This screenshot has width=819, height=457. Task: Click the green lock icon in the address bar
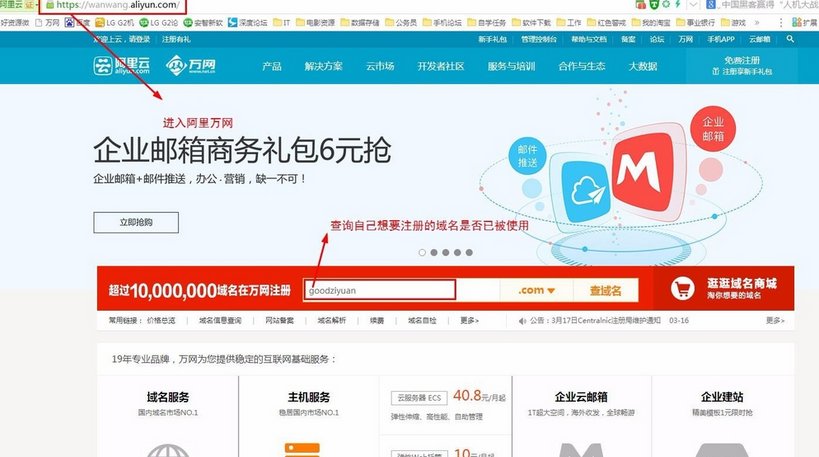pyautogui.click(x=50, y=5)
